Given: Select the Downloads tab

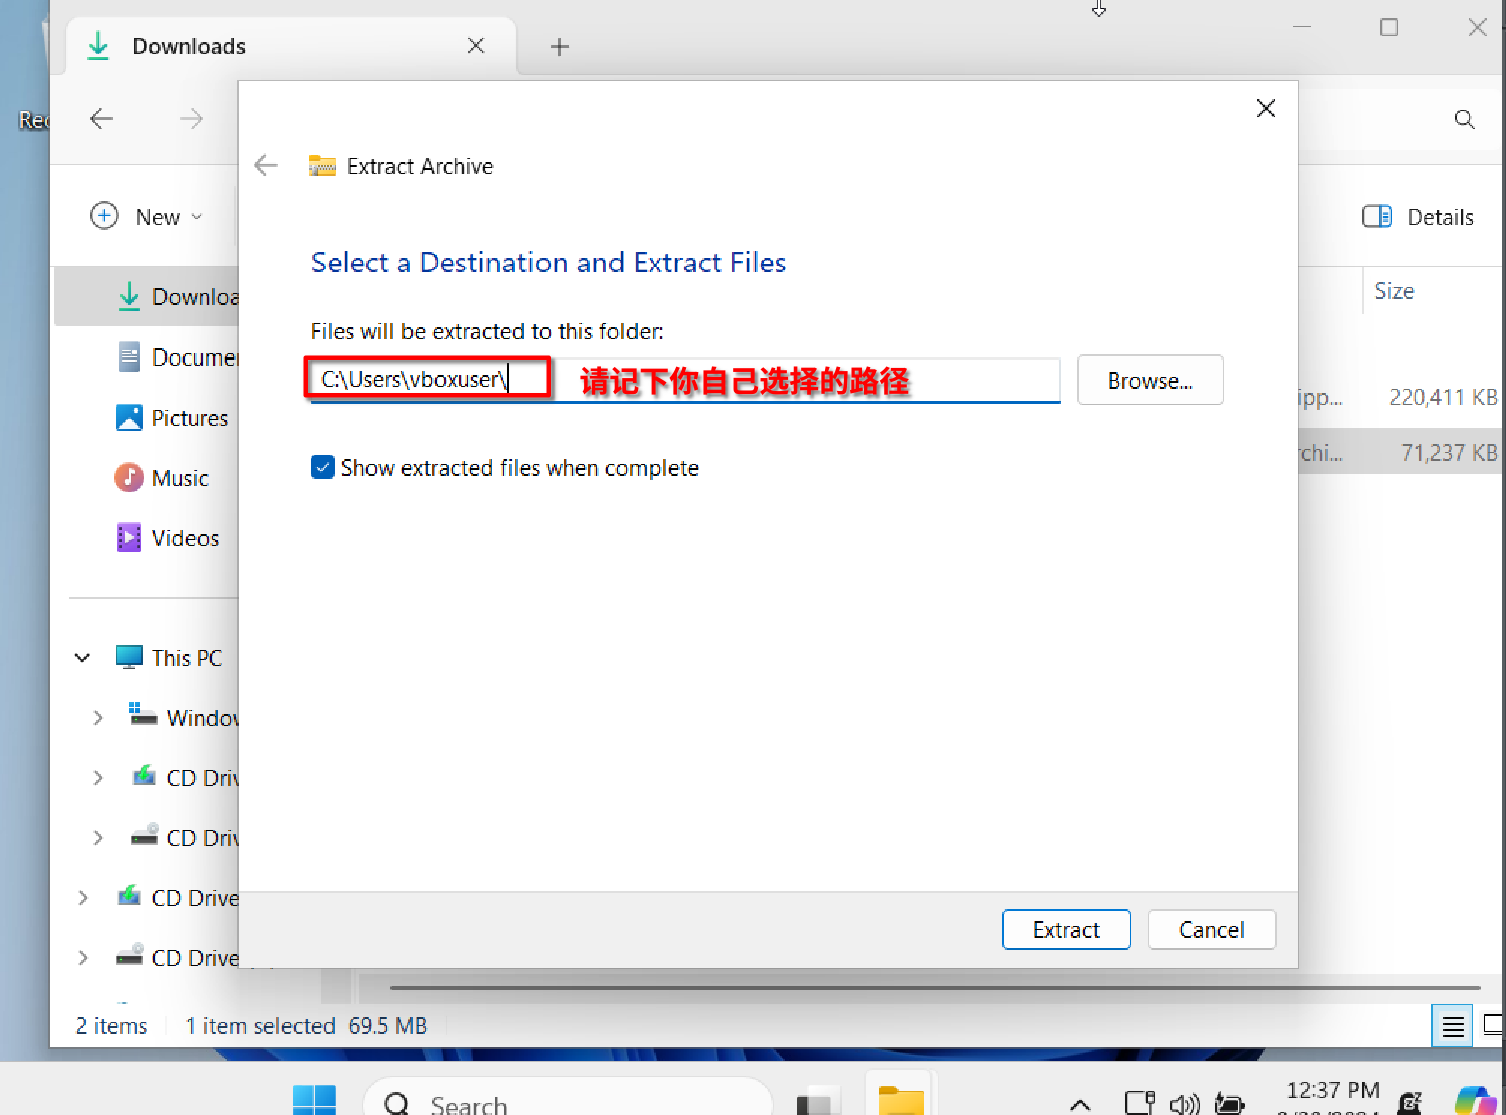Looking at the screenshot, I should [x=188, y=47].
